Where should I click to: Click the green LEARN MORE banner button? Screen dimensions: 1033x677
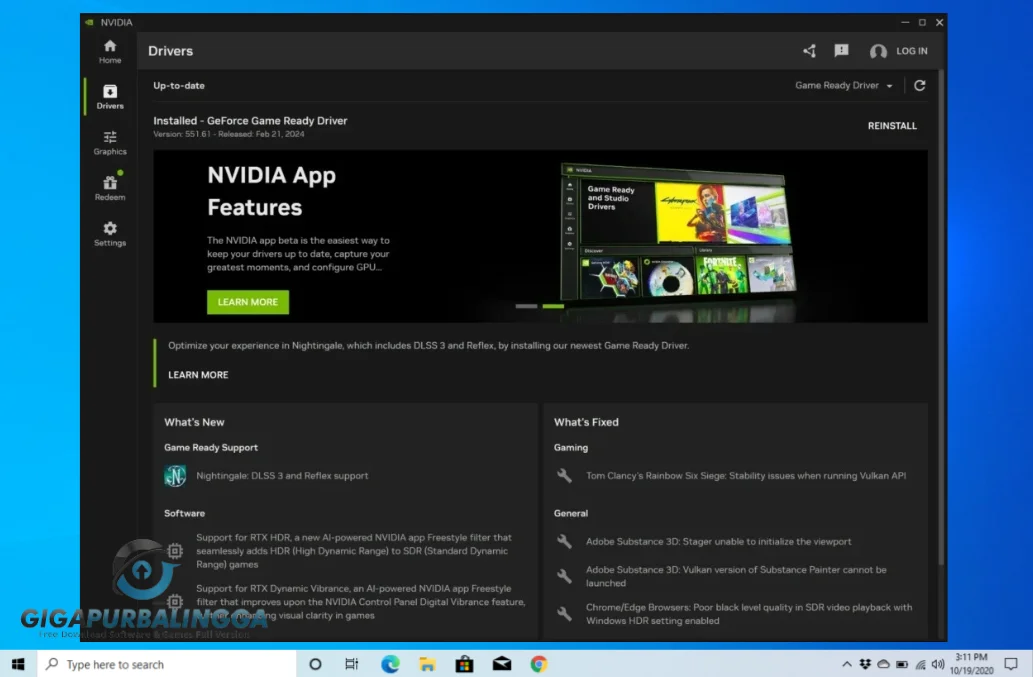(248, 302)
